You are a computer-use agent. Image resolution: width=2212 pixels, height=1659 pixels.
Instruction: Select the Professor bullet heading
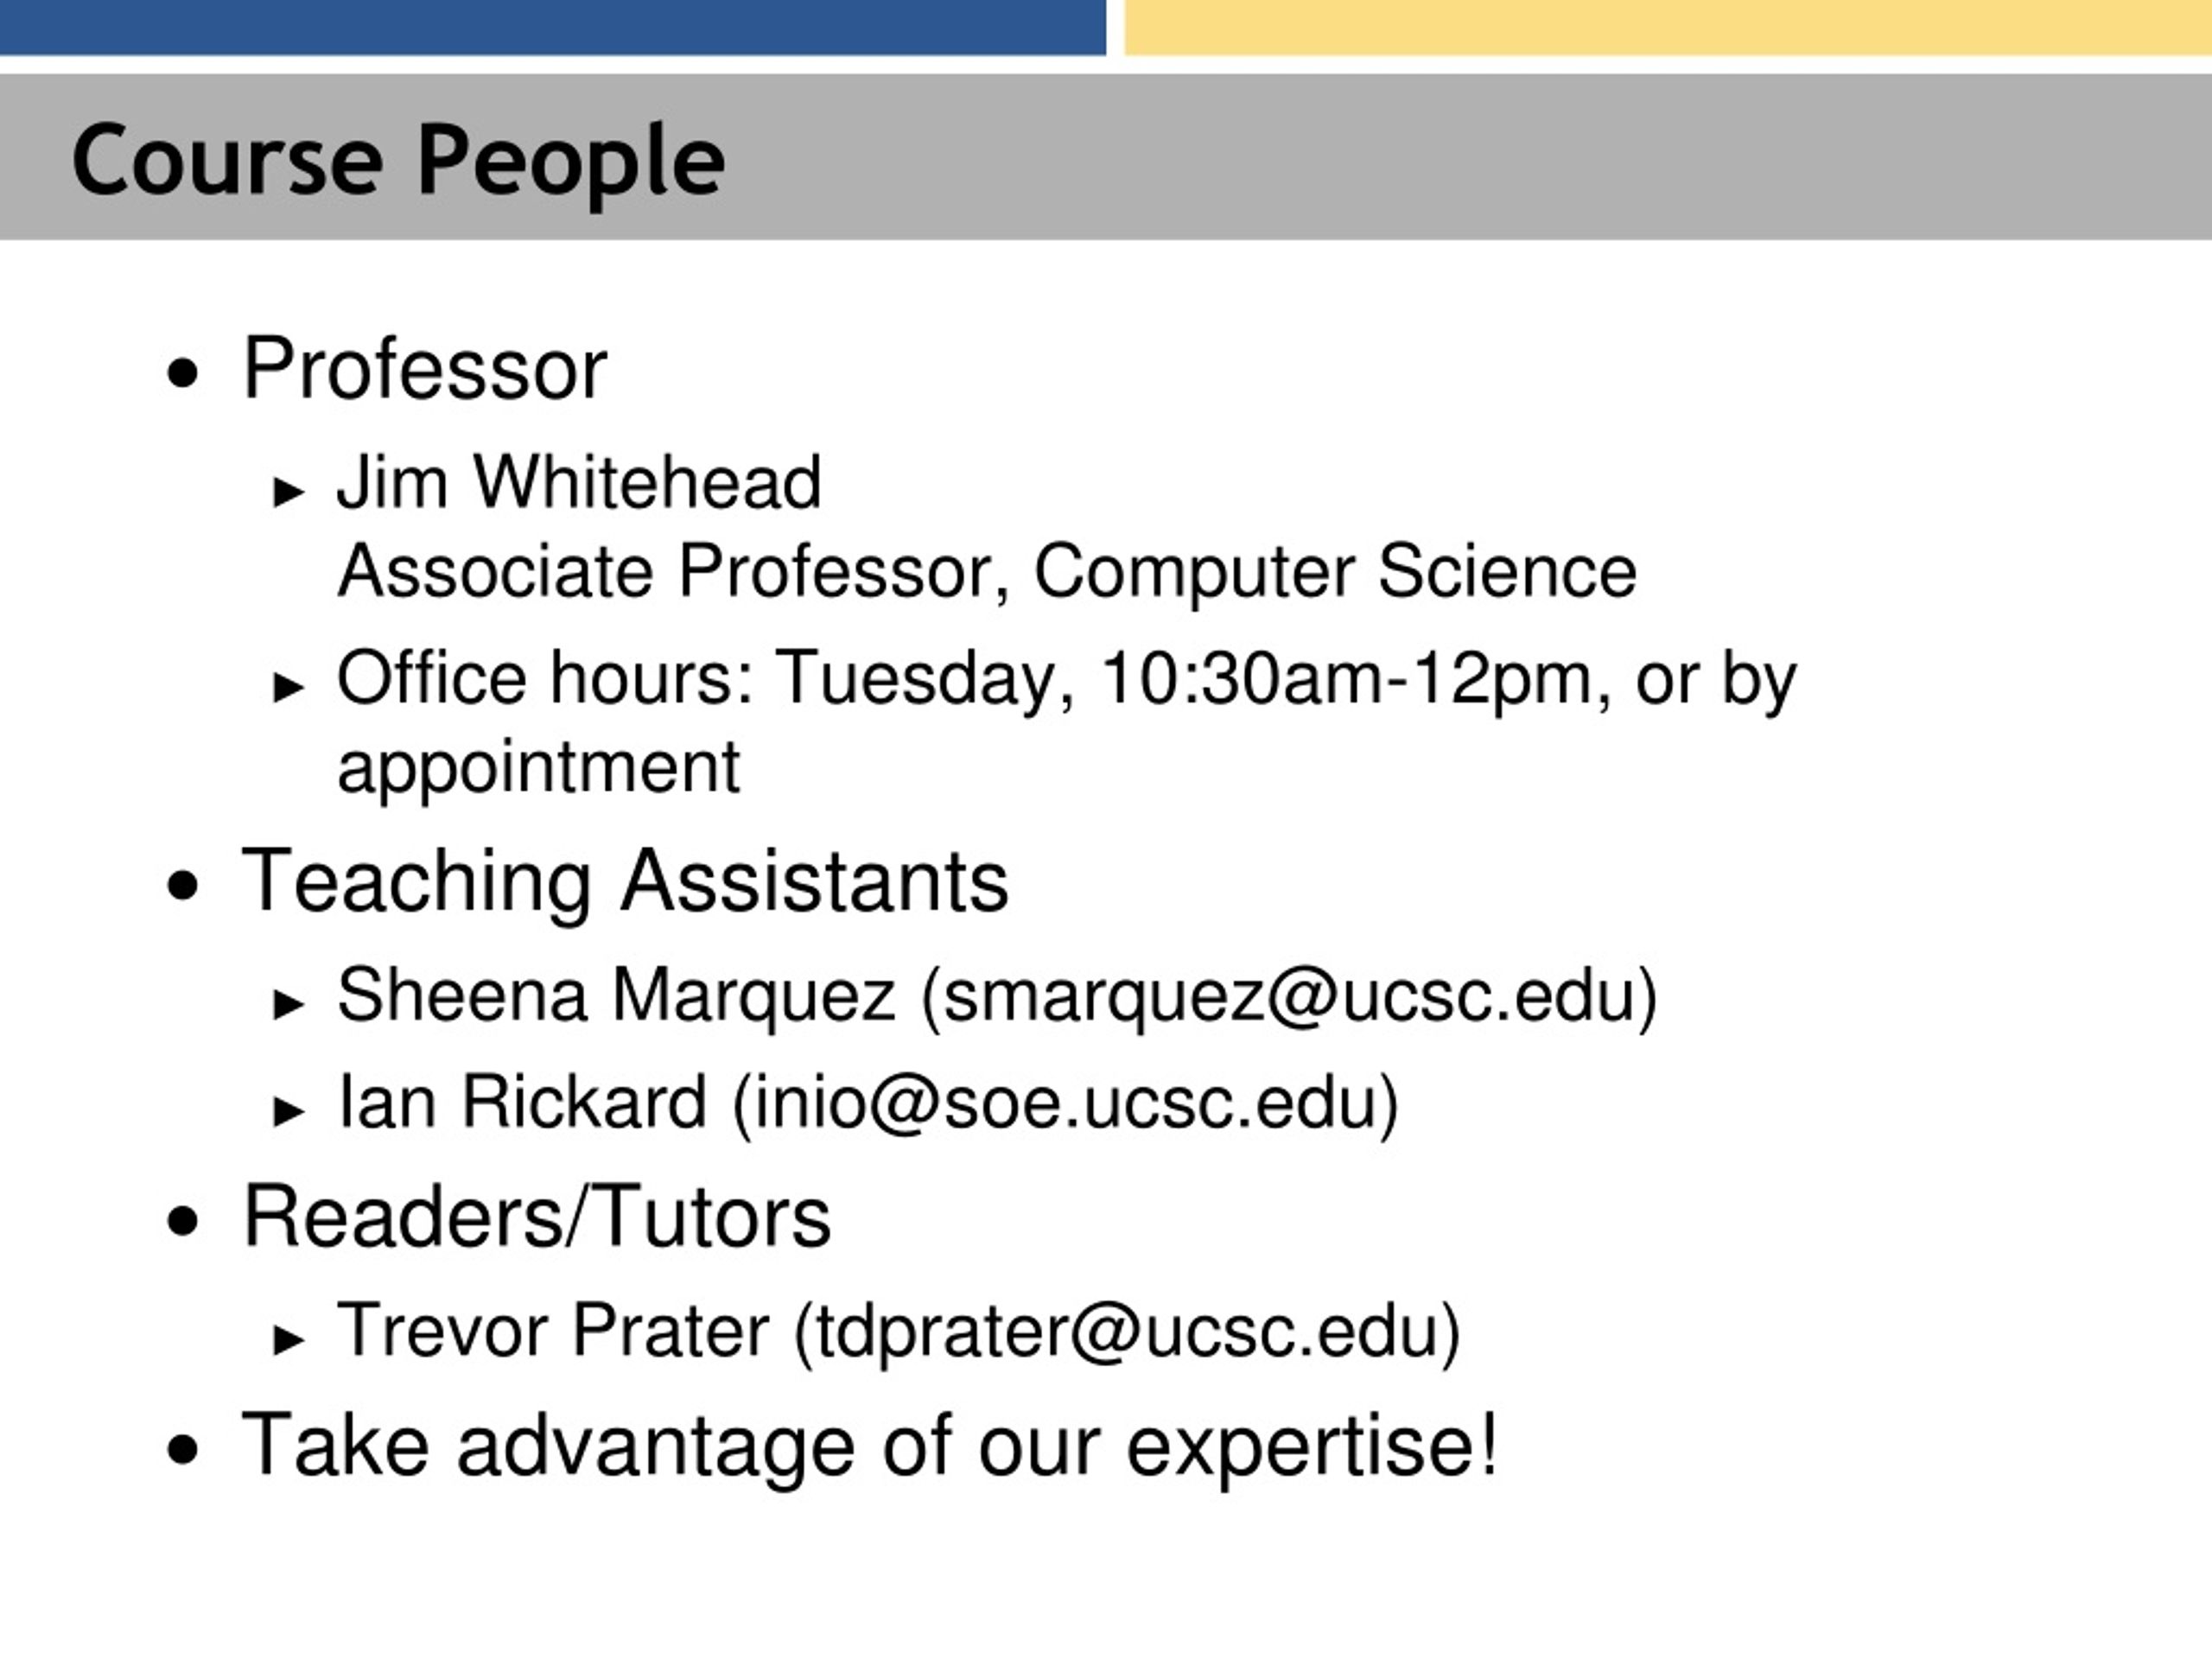pyautogui.click(x=425, y=369)
